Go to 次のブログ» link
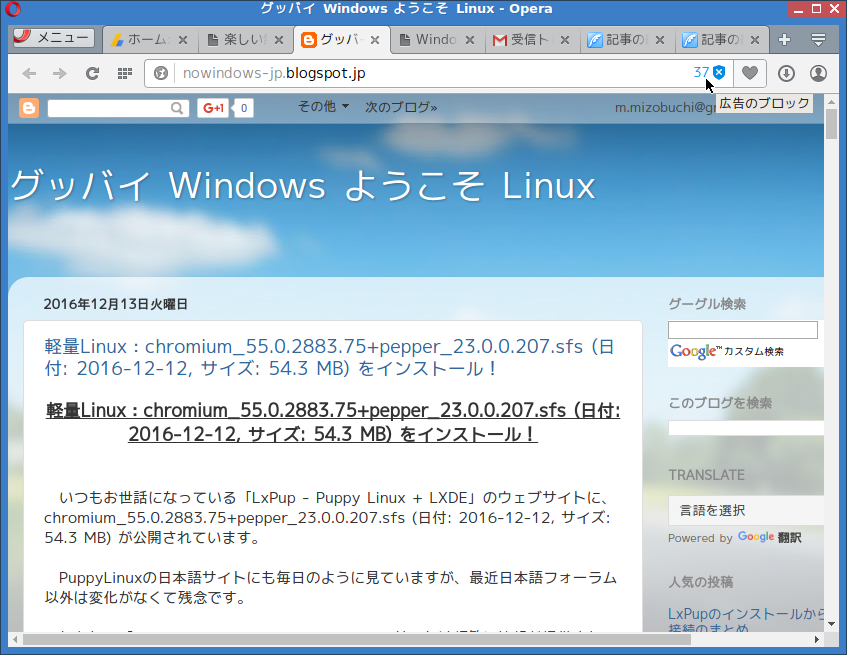This screenshot has height=655, width=847. point(401,107)
